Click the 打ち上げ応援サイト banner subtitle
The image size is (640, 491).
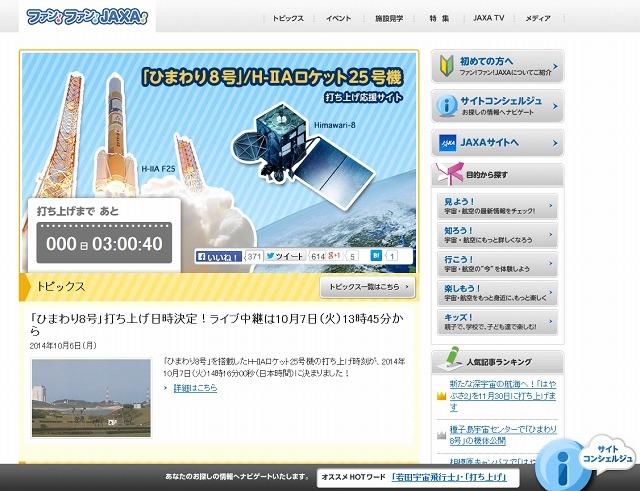pyautogui.click(x=363, y=98)
